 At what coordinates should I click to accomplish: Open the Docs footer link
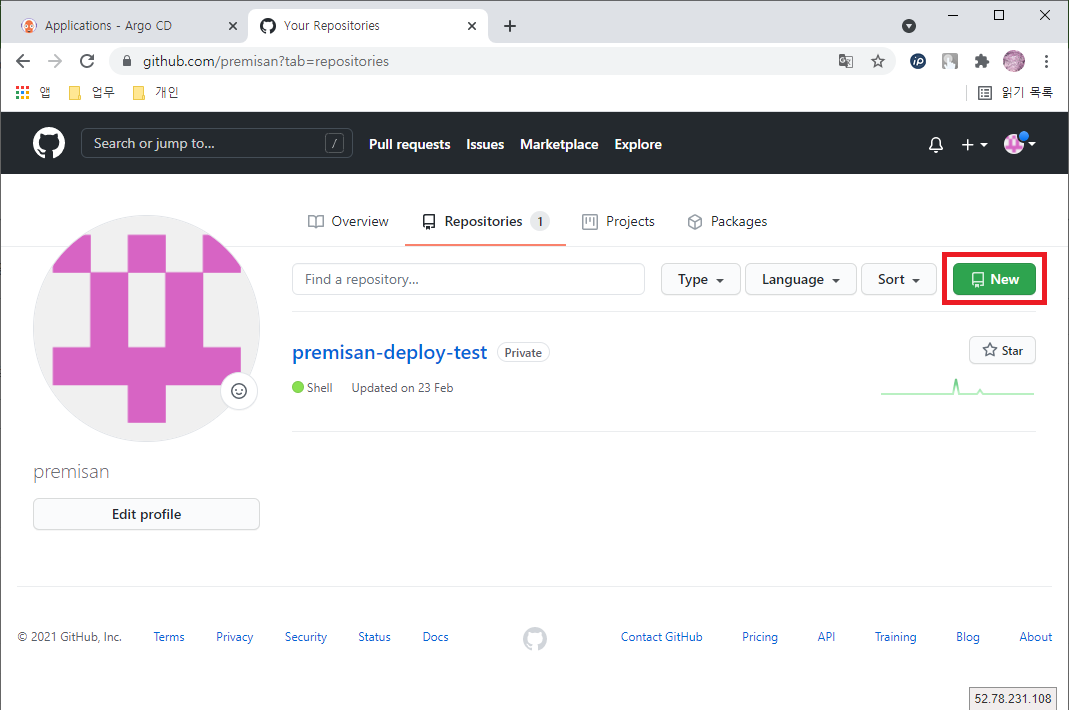point(436,637)
